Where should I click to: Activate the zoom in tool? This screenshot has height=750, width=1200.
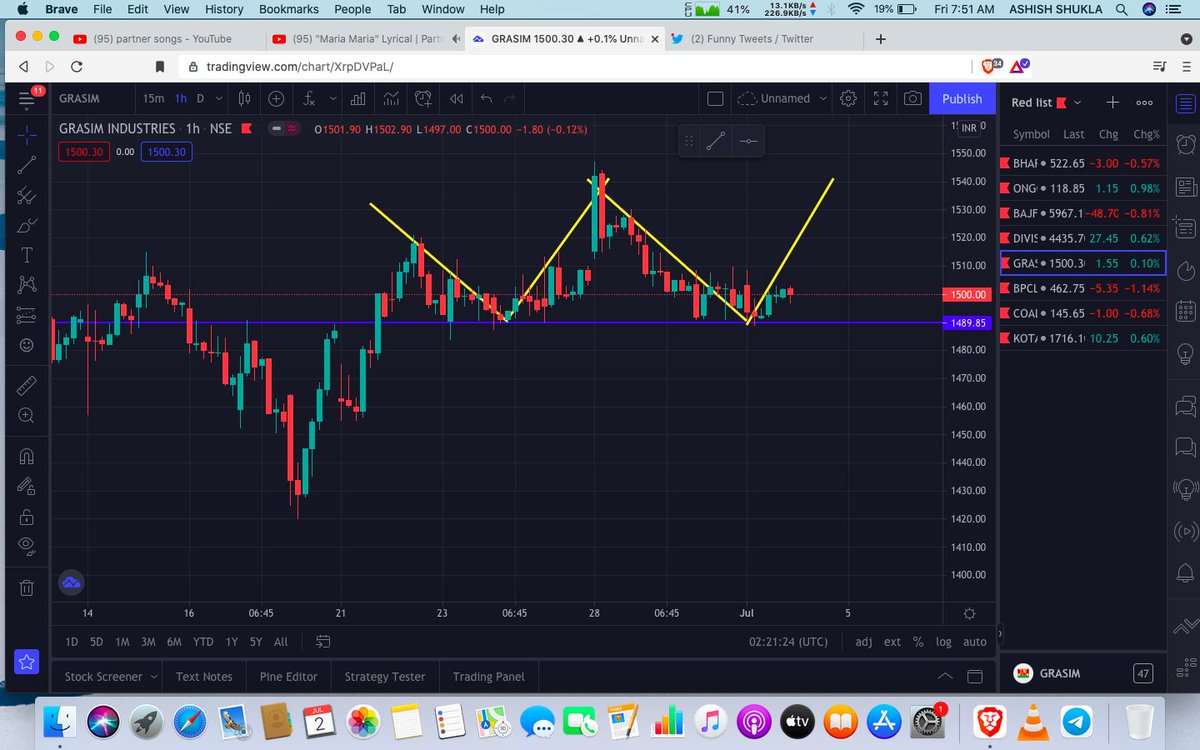click(x=27, y=416)
